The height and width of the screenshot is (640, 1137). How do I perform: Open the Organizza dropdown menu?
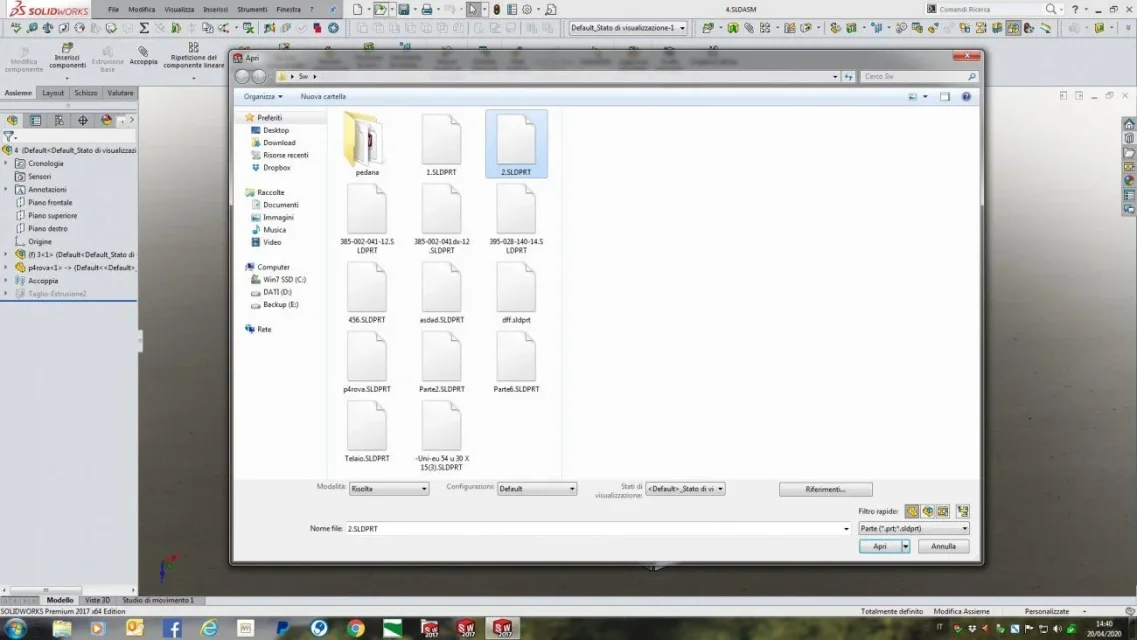click(x=263, y=96)
